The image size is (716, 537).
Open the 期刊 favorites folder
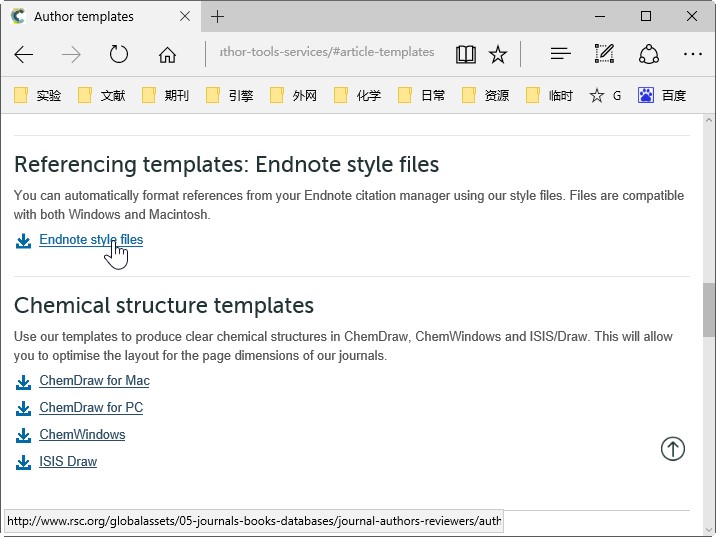coord(165,95)
